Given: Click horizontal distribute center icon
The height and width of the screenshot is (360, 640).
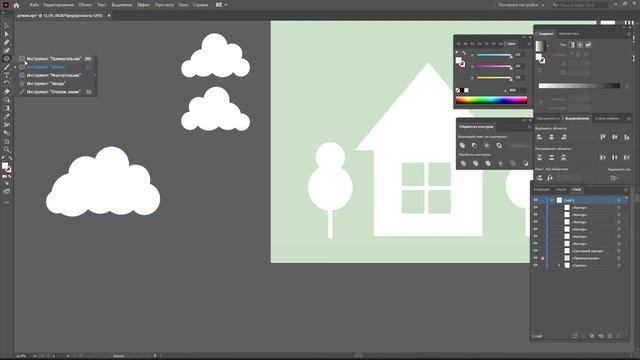Looking at the screenshot, I should [615, 157].
